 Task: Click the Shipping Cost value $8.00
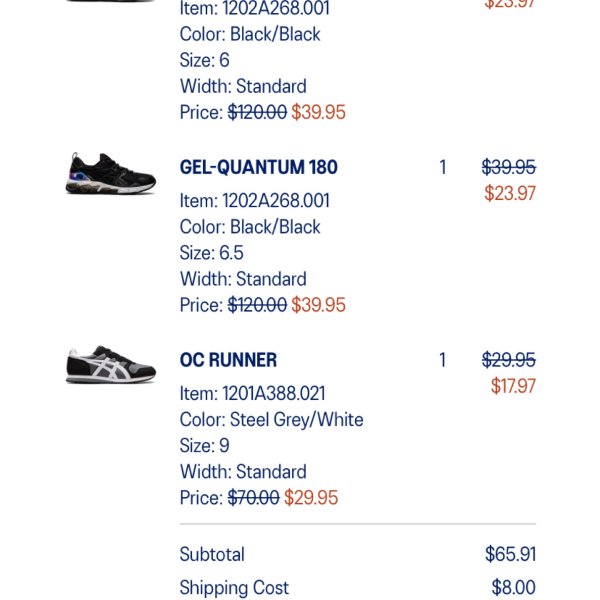514,587
